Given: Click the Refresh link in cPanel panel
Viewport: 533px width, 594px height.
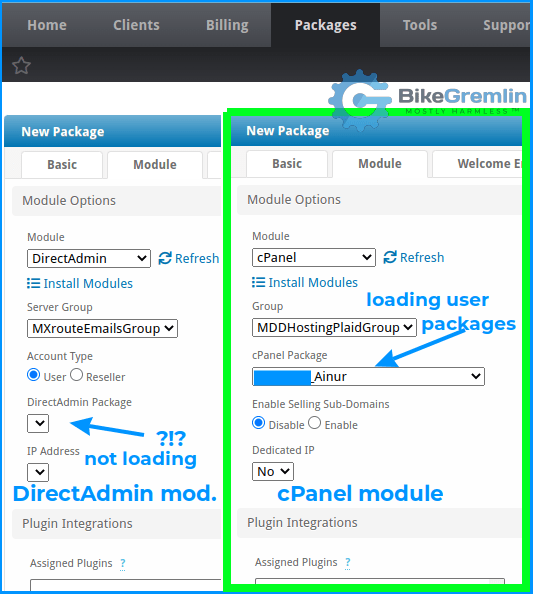Looking at the screenshot, I should click(x=422, y=257).
